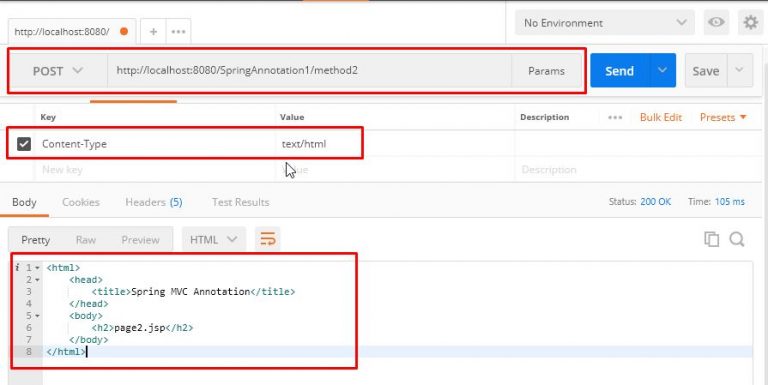Toggle line wrap icon in response body
Image resolution: width=768 pixels, height=385 pixels.
[267, 240]
